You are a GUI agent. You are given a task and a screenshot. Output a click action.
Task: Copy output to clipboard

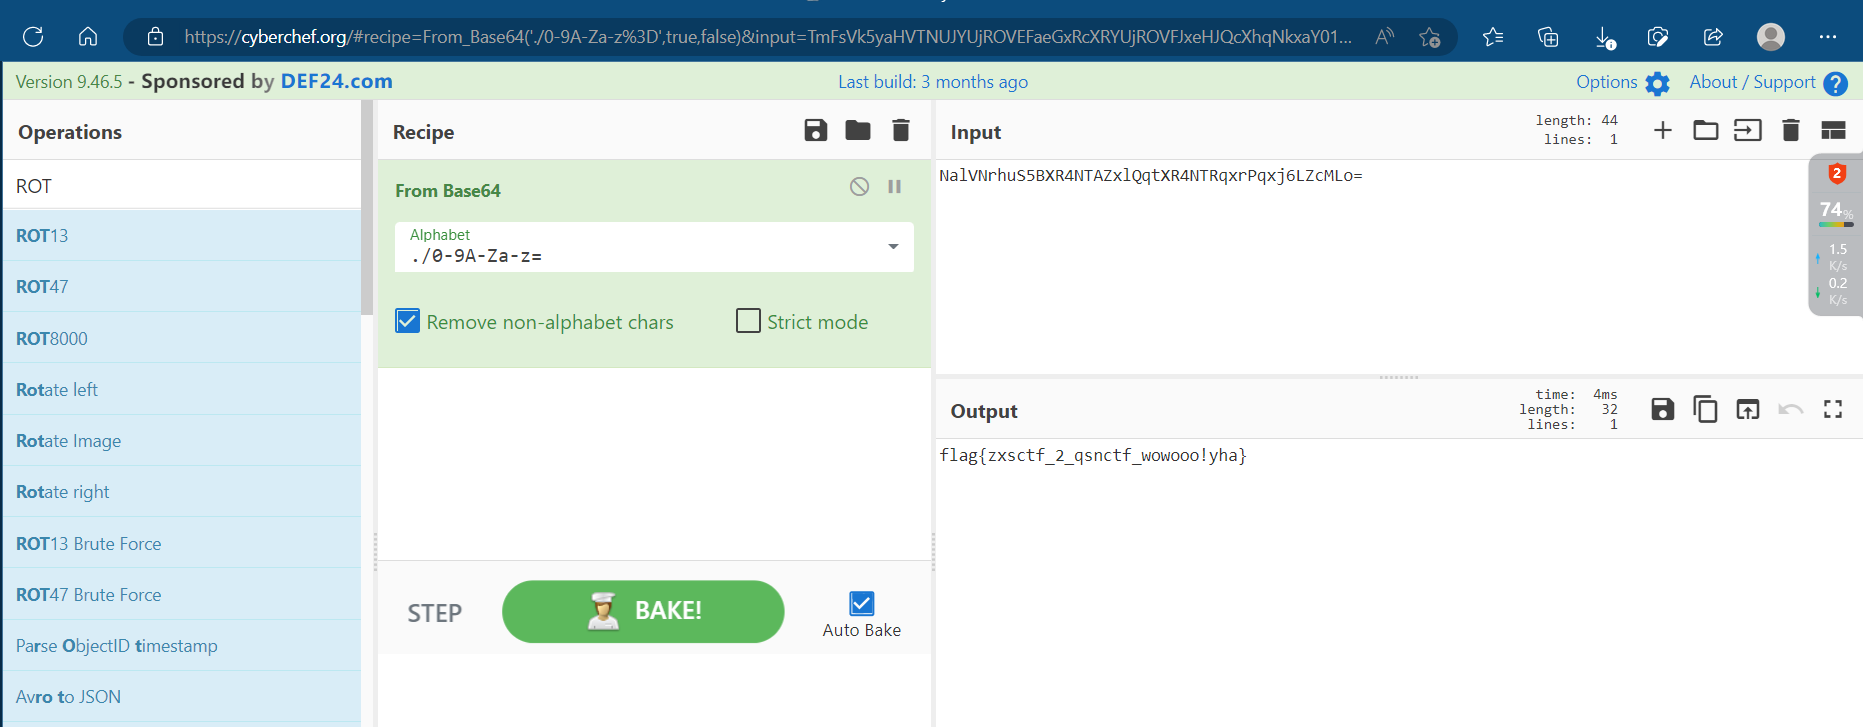click(x=1705, y=409)
